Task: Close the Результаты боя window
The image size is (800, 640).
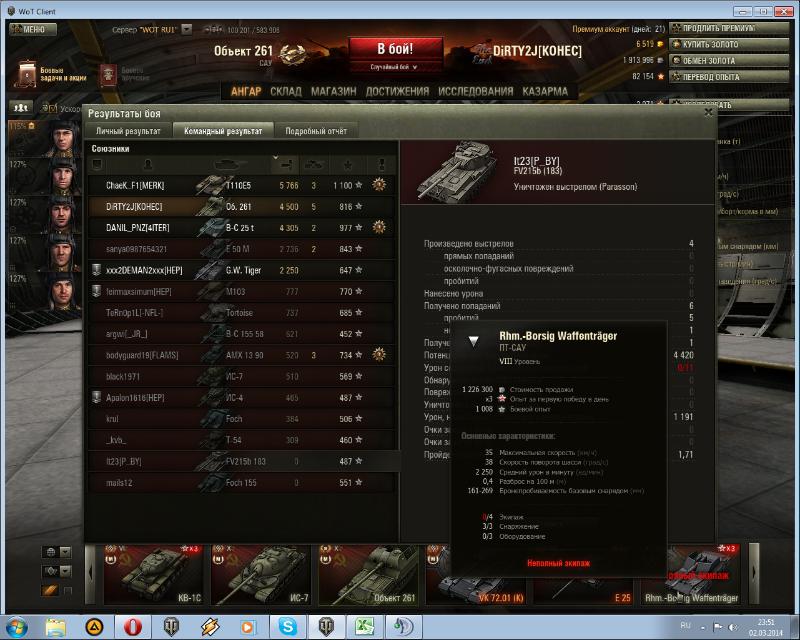Action: pyautogui.click(x=708, y=112)
